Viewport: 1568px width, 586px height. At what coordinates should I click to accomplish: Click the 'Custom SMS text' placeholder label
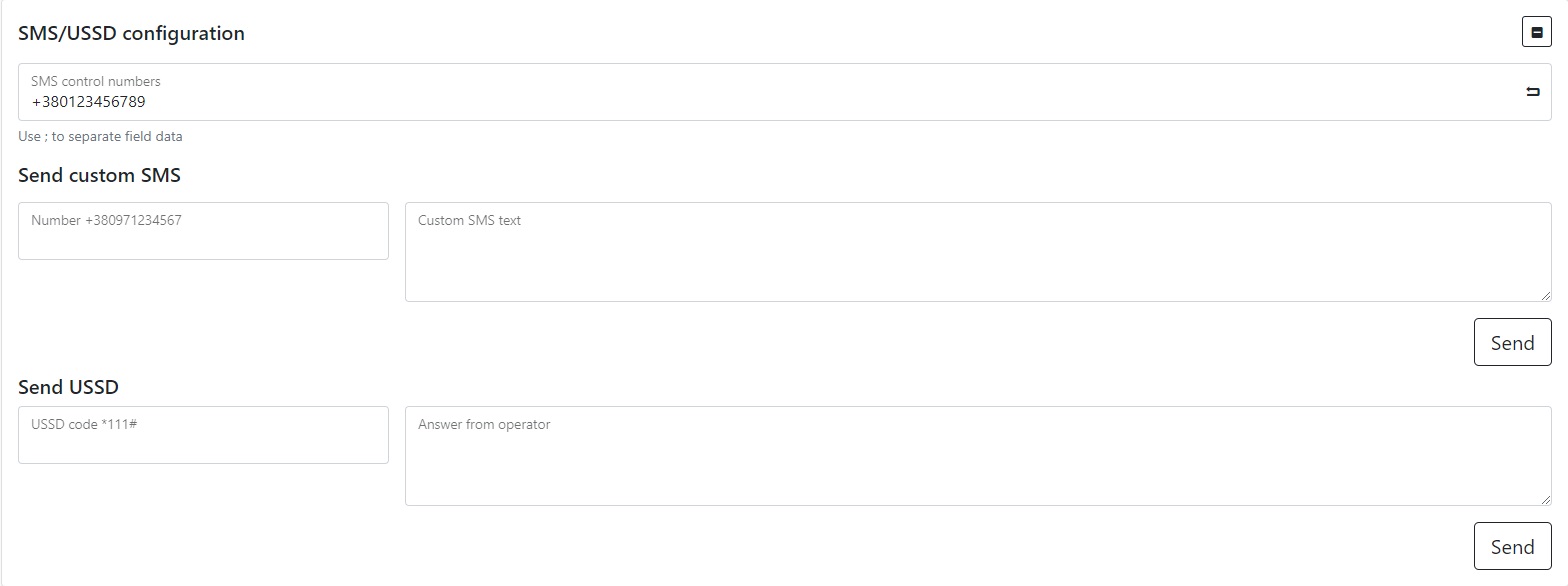point(469,220)
